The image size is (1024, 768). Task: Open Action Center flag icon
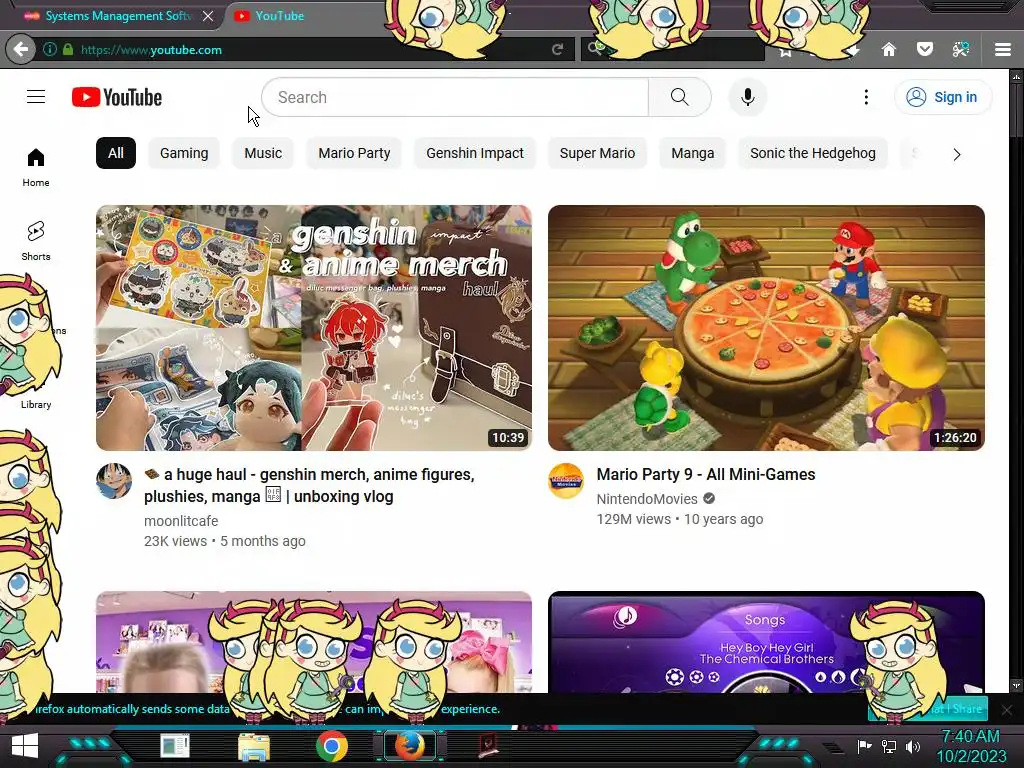[x=865, y=746]
